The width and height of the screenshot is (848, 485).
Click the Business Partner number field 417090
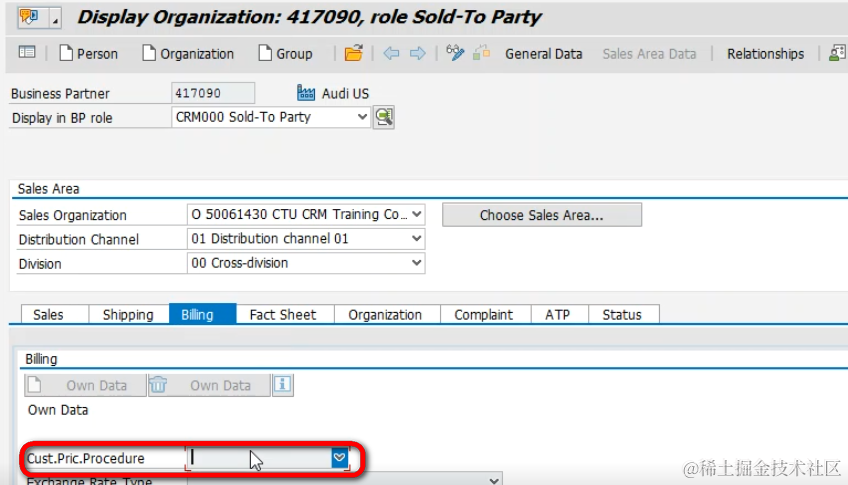click(213, 93)
